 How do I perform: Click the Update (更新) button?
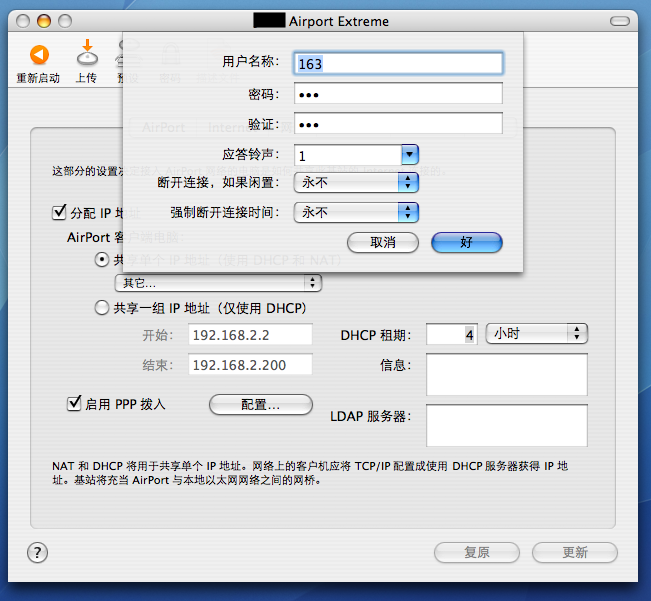coord(575,552)
